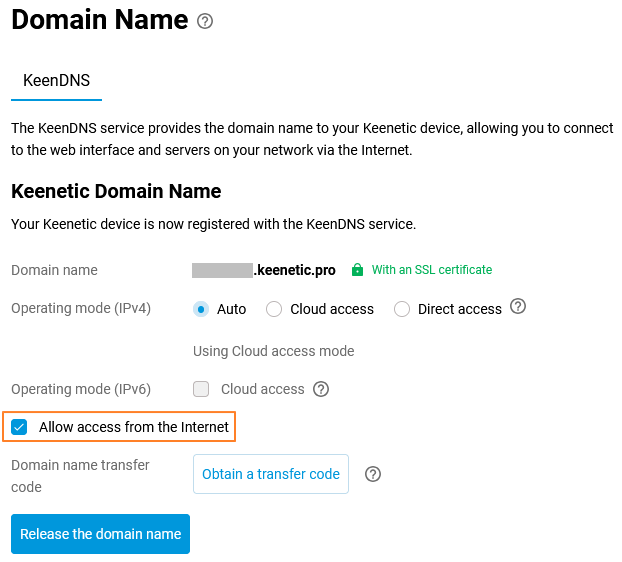
Task: Show help for Obtain a transfer code
Action: (373, 474)
